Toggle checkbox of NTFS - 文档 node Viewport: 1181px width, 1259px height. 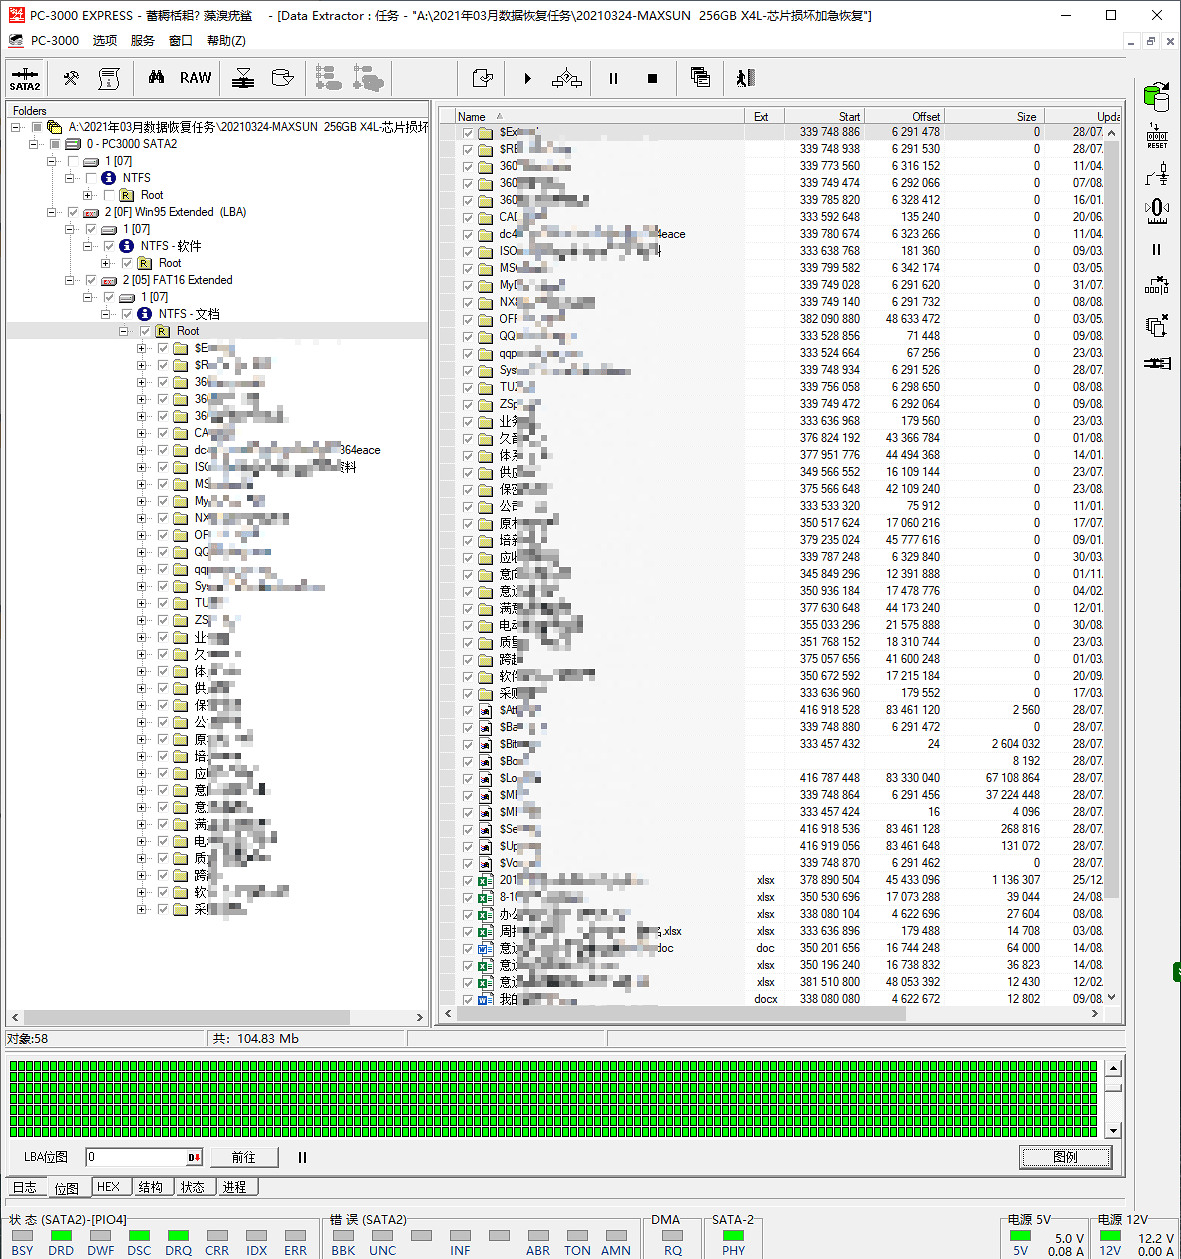point(127,314)
